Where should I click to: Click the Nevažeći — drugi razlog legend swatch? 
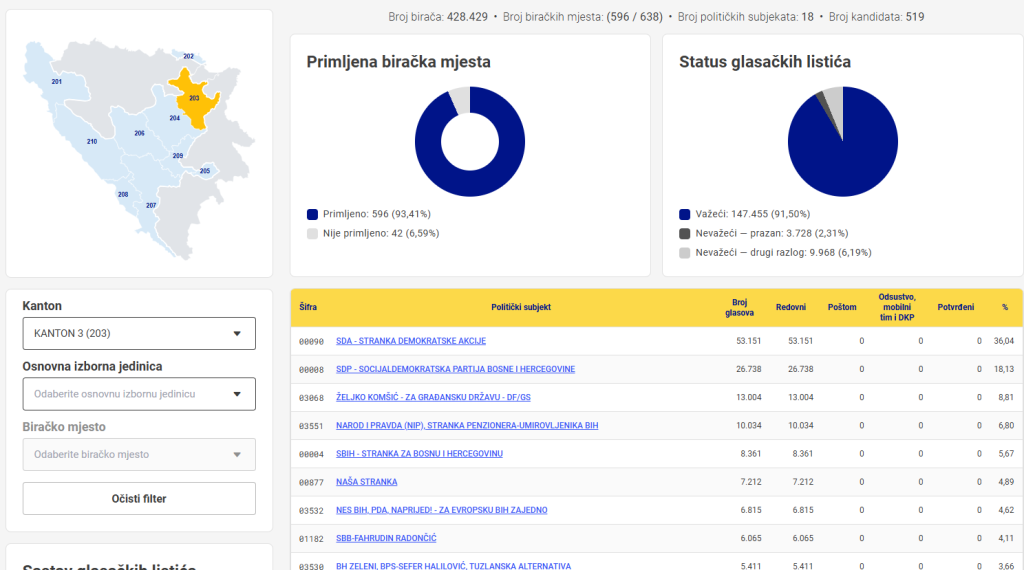[684, 253]
